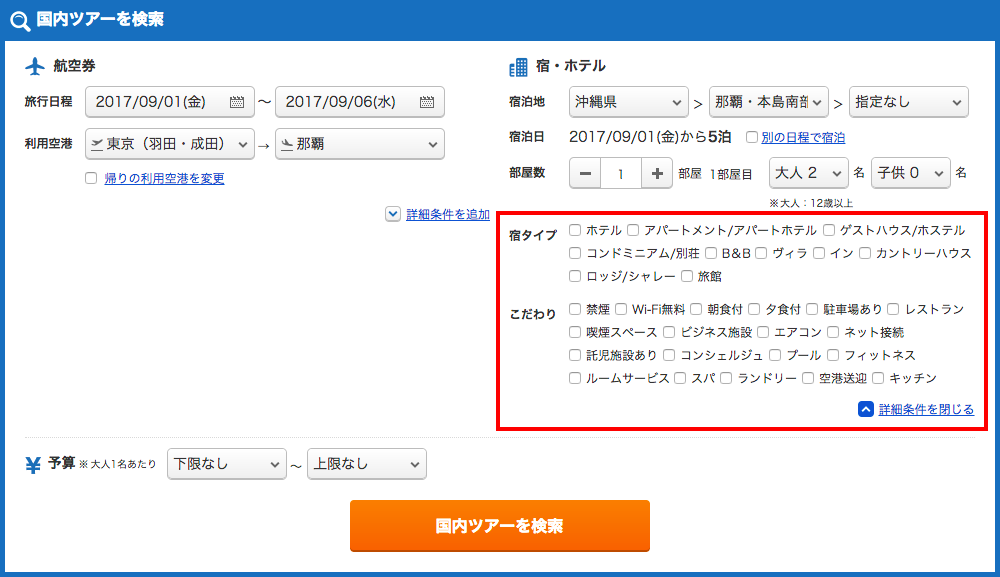Enable the ネット接続 checkbox
1000x577 pixels.
[x=833, y=332]
